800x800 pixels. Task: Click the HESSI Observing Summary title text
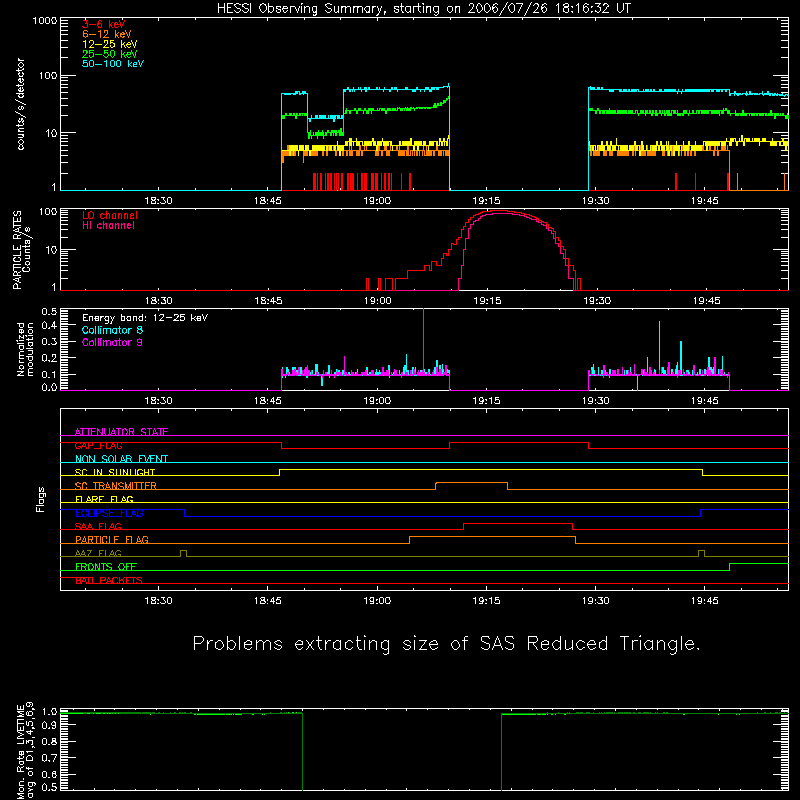pyautogui.click(x=424, y=9)
